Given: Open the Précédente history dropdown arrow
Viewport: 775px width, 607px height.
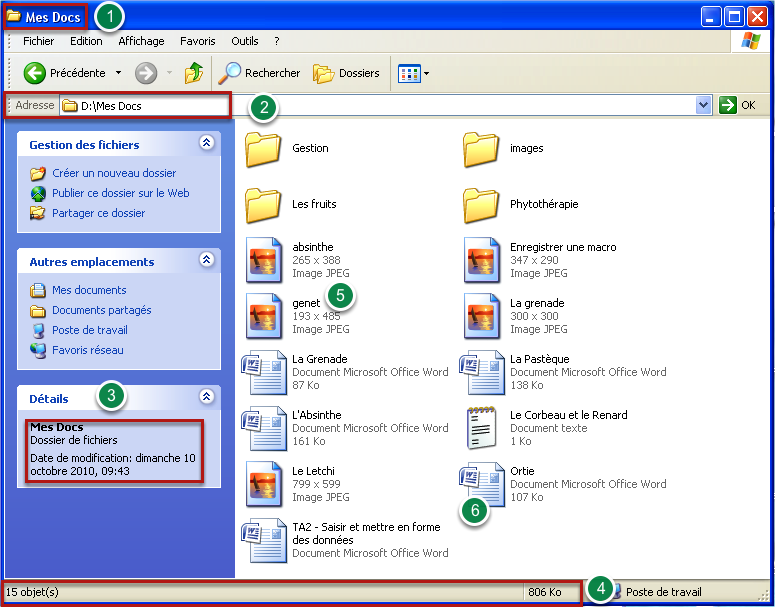Looking at the screenshot, I should (119, 73).
